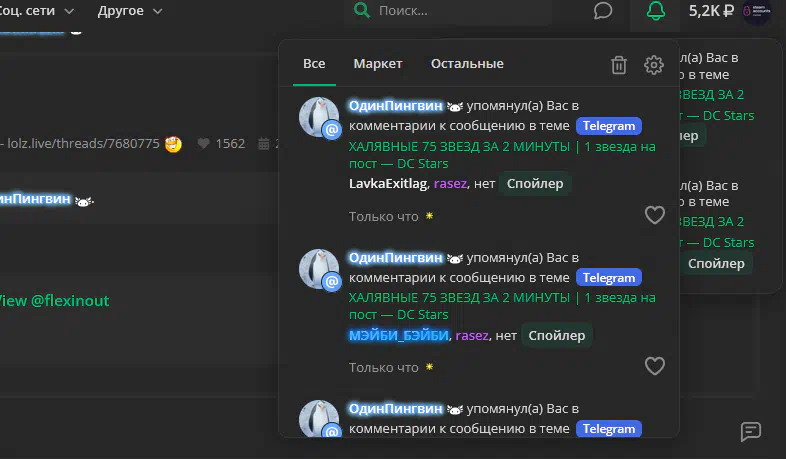Open ХАЛЯВНЫЕ 75 ЗВЕЗД thread in МЭЙБИ_БЭЙБИ notification
Viewport: 786px width, 459px height.
(502, 306)
